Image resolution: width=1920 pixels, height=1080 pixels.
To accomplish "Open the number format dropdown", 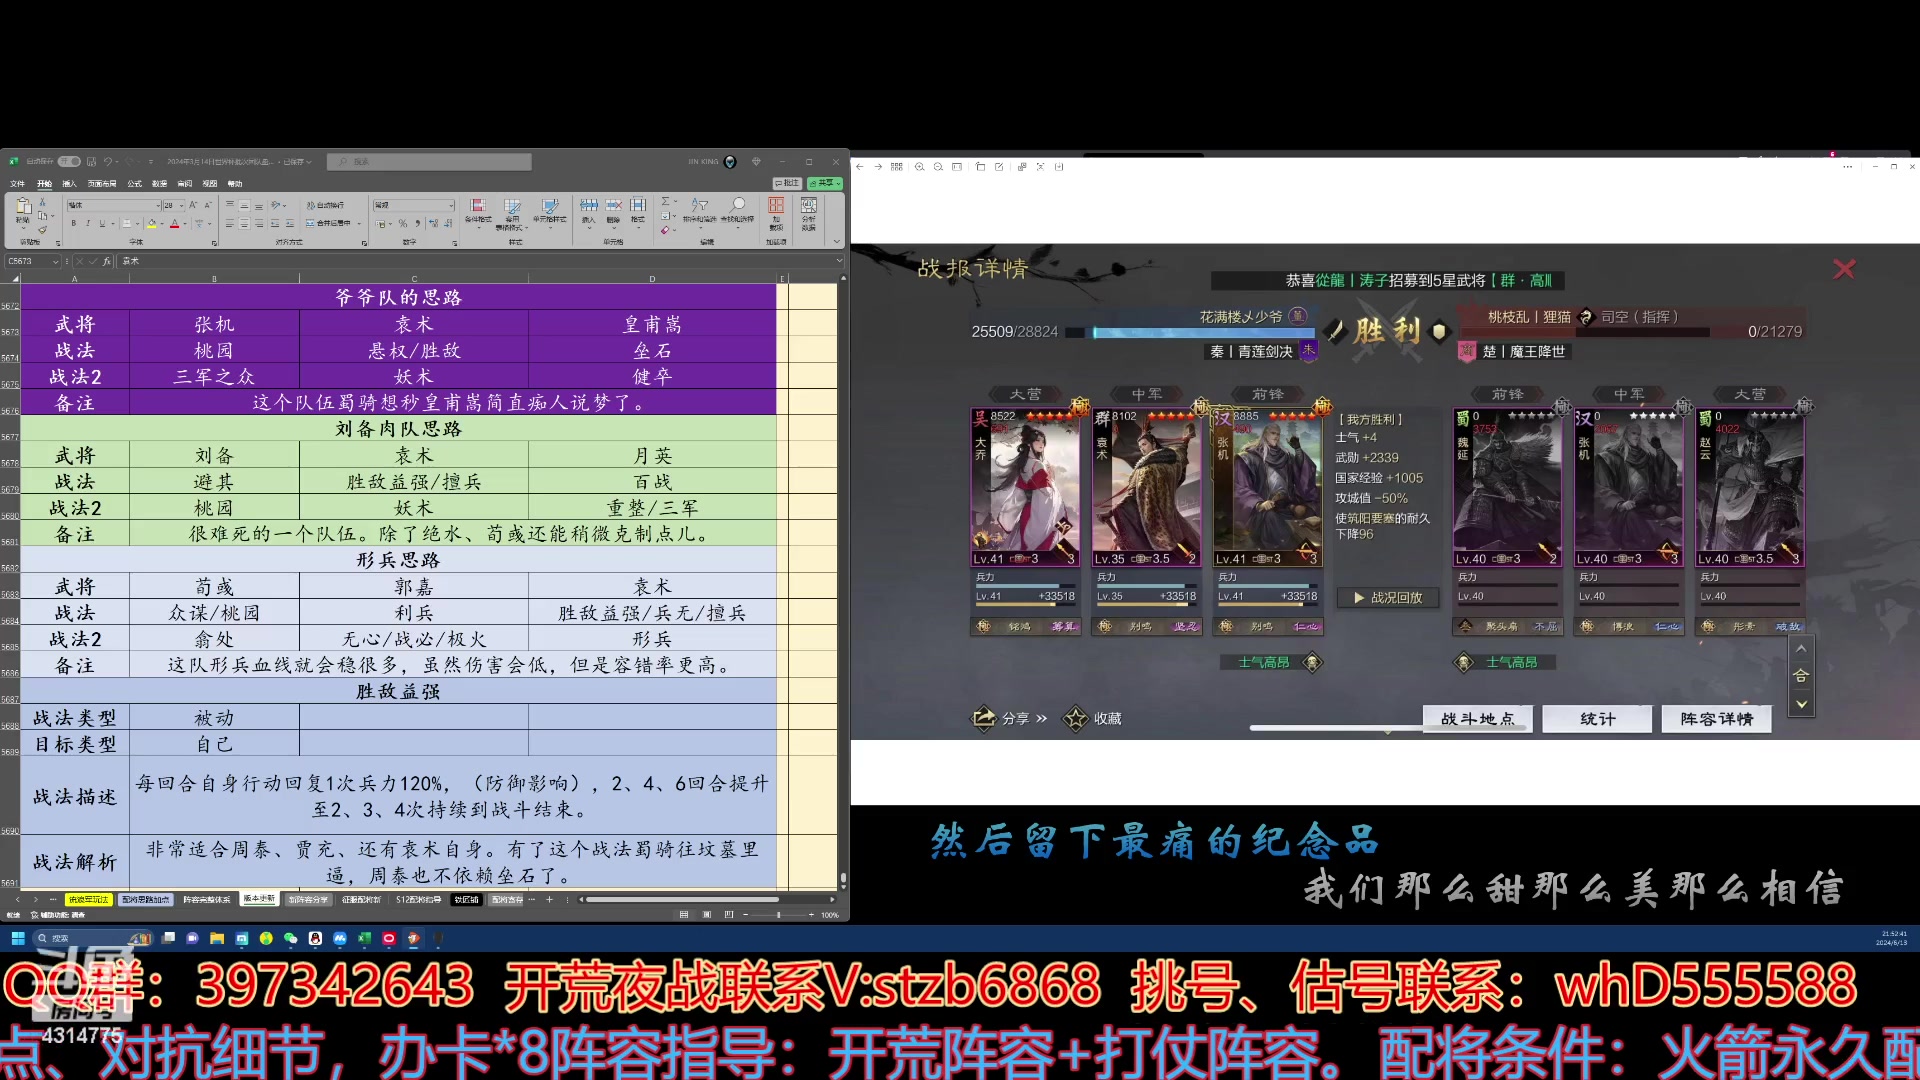I will click(451, 205).
